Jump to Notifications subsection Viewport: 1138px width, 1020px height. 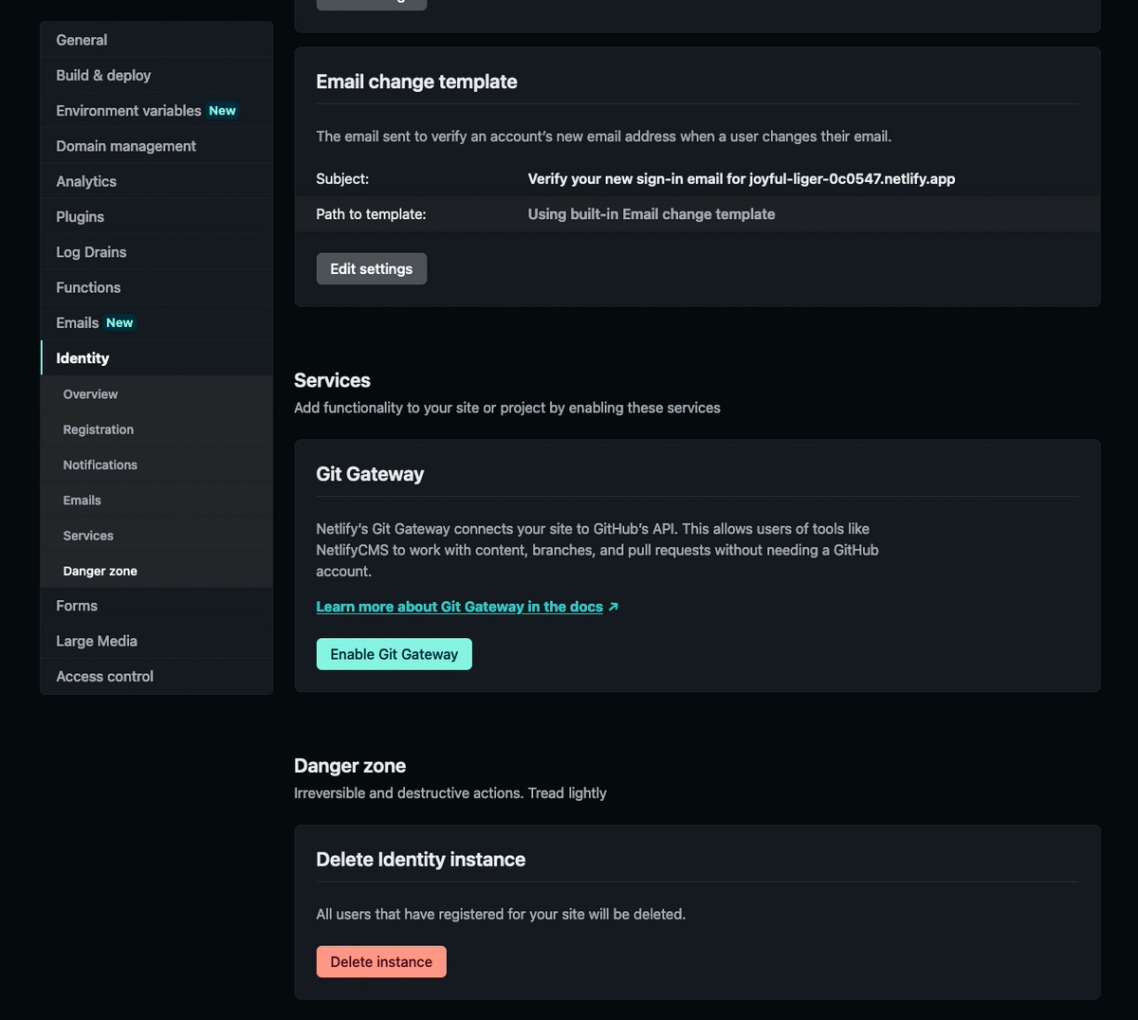tap(156, 465)
